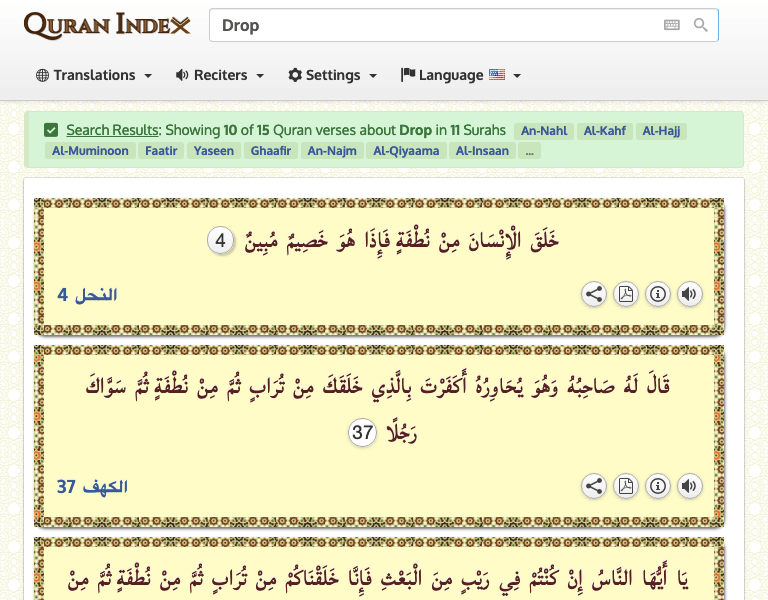Image resolution: width=768 pixels, height=600 pixels.
Task: Open PDF export for An-Nahl verse 4
Action: click(x=626, y=294)
